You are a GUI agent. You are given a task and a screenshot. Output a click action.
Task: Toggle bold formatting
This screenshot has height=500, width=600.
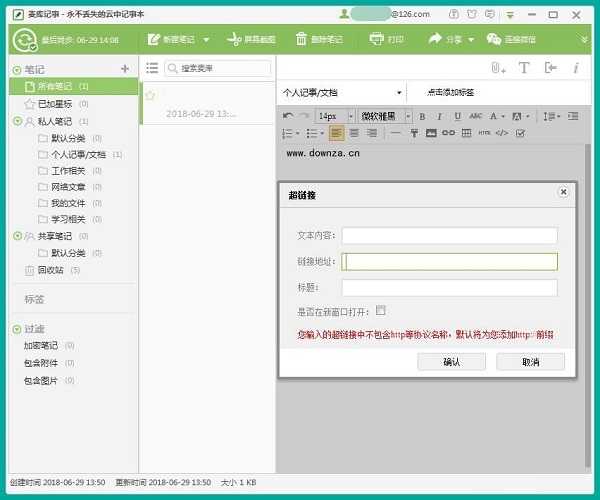point(423,116)
